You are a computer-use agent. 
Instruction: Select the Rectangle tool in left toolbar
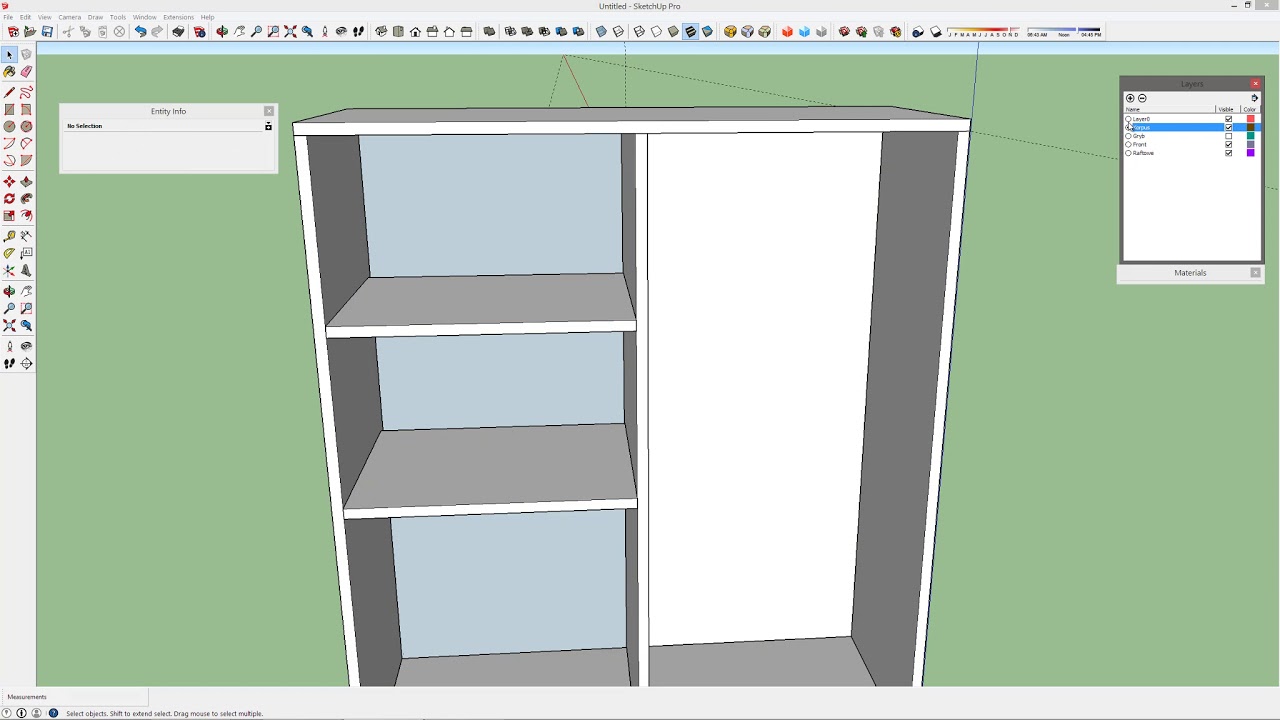[x=9, y=109]
